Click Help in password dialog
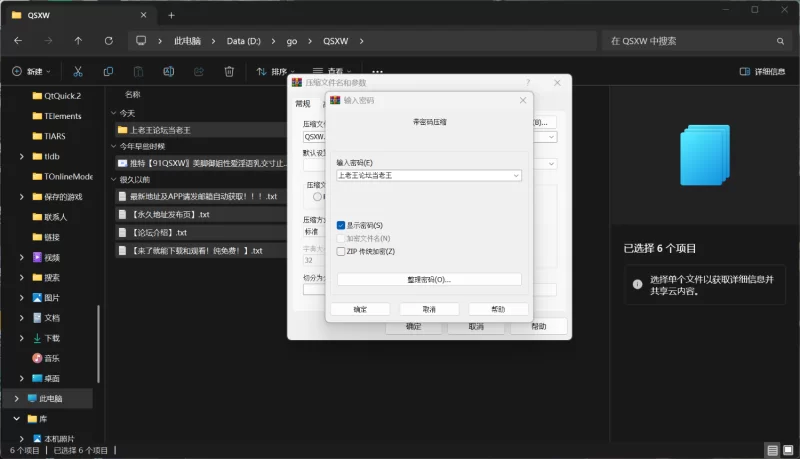 [498, 309]
